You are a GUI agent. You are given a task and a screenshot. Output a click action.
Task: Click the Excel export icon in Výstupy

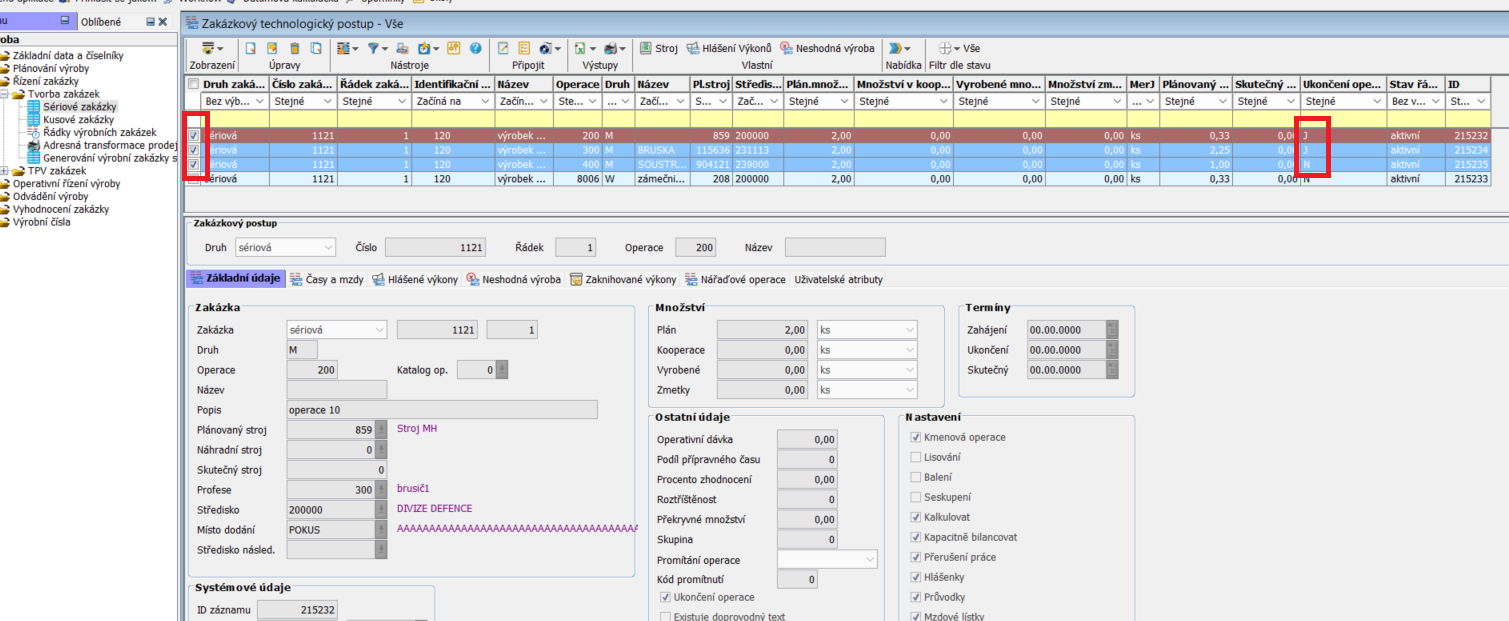[x=580, y=48]
